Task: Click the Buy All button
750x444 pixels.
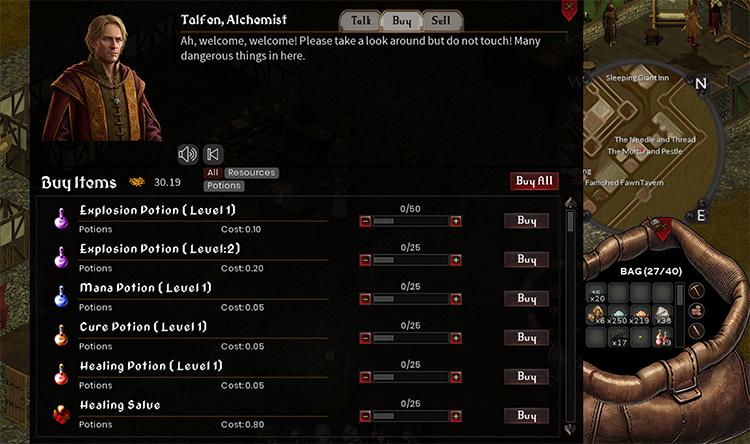Action: [x=534, y=181]
